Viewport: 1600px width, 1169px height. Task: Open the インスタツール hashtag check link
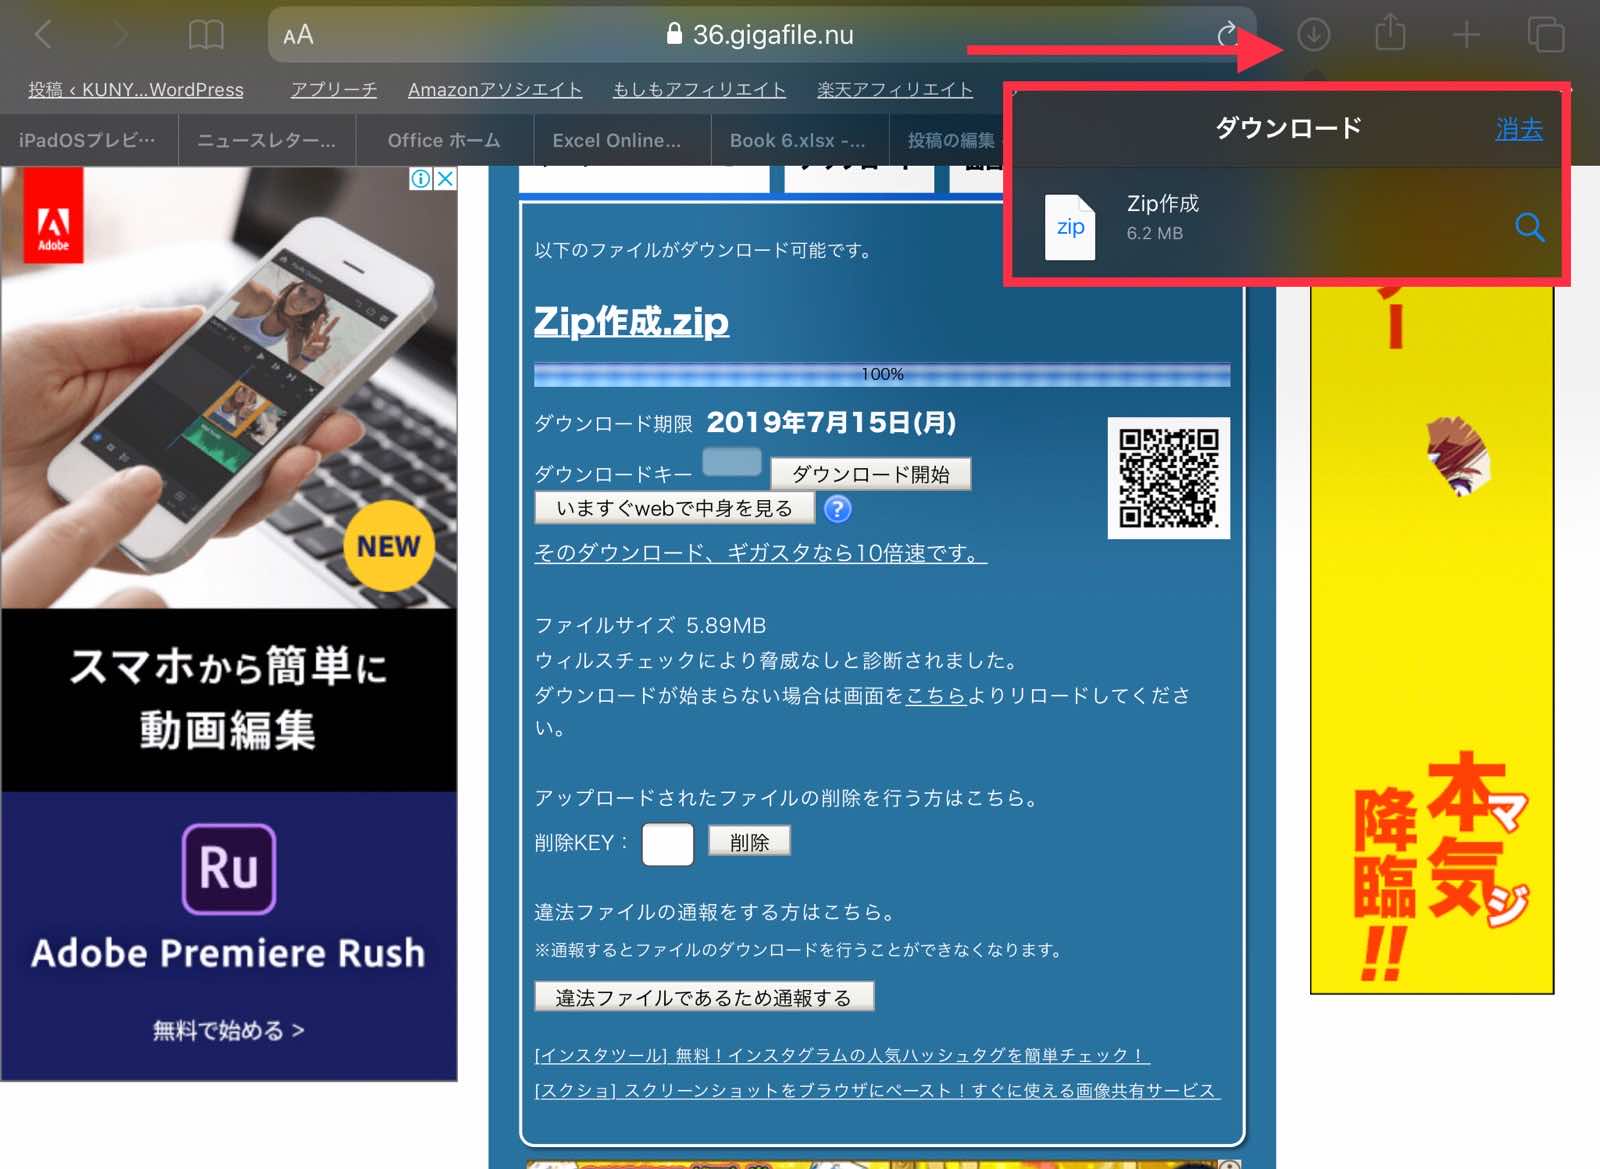[x=842, y=1055]
